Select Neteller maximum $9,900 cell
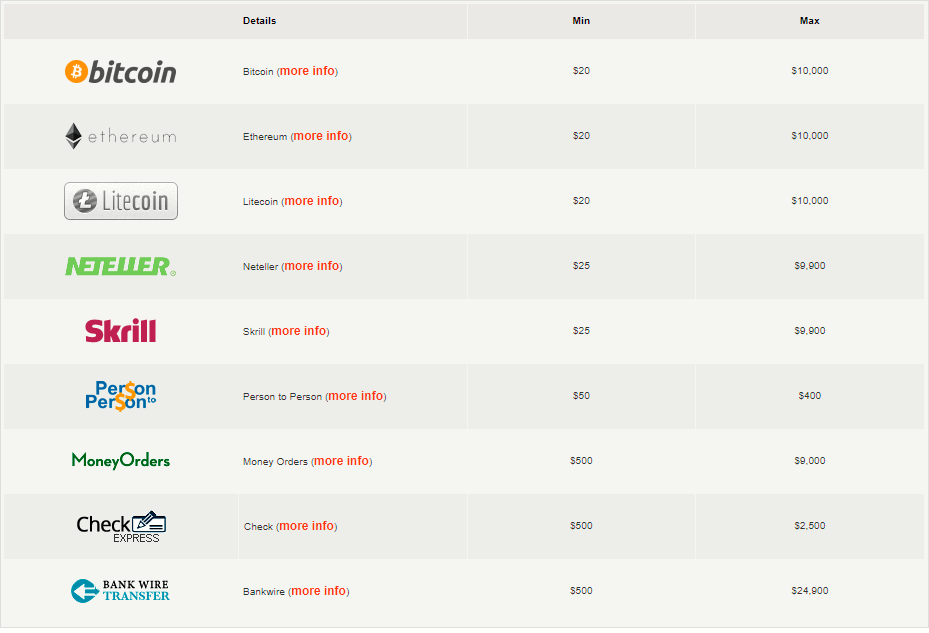929x633 pixels. click(809, 266)
